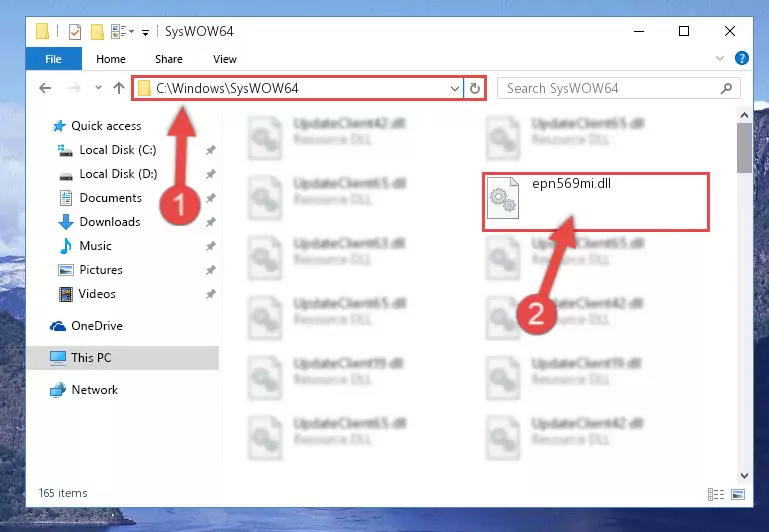Open Local Disk (D:) in sidebar

pyautogui.click(x=118, y=174)
